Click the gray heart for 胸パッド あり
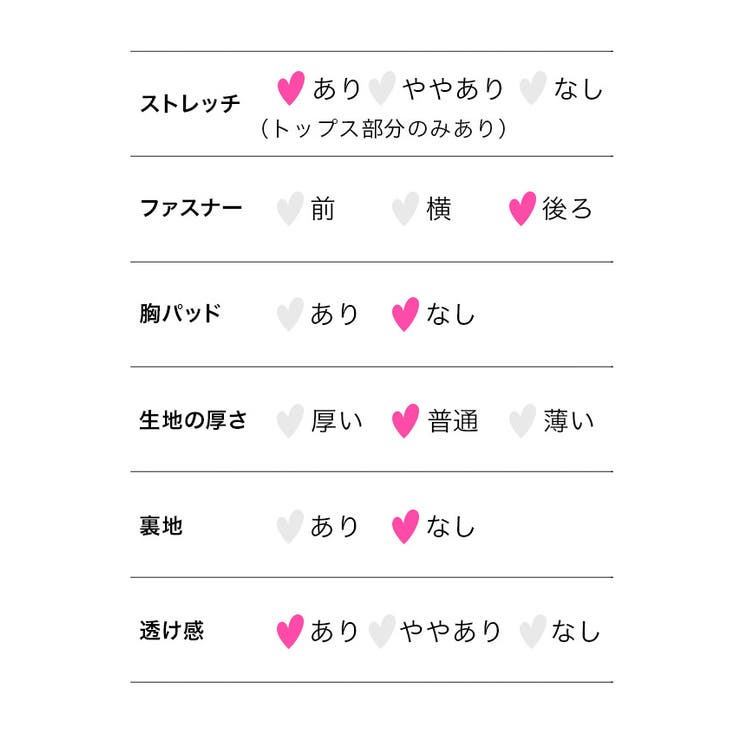Screen dimensions: 740x740 290,314
